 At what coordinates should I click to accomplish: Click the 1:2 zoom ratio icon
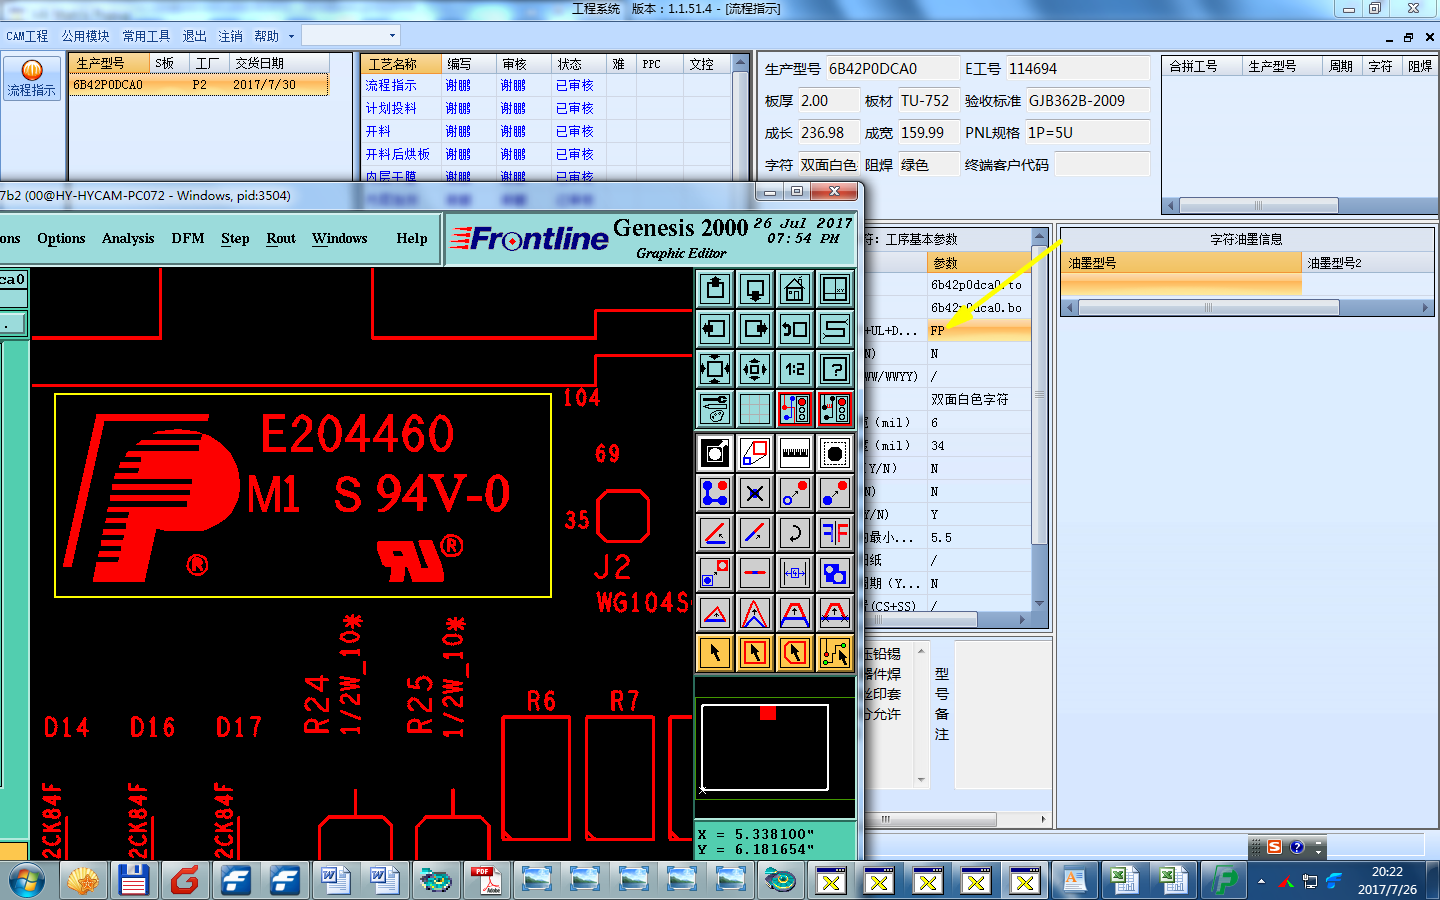pyautogui.click(x=795, y=369)
